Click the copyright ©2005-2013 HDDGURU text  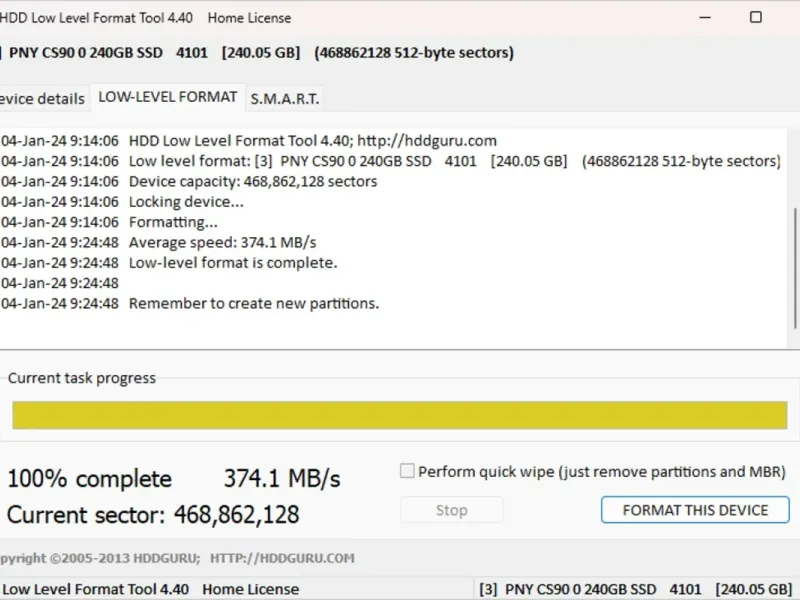(100, 558)
